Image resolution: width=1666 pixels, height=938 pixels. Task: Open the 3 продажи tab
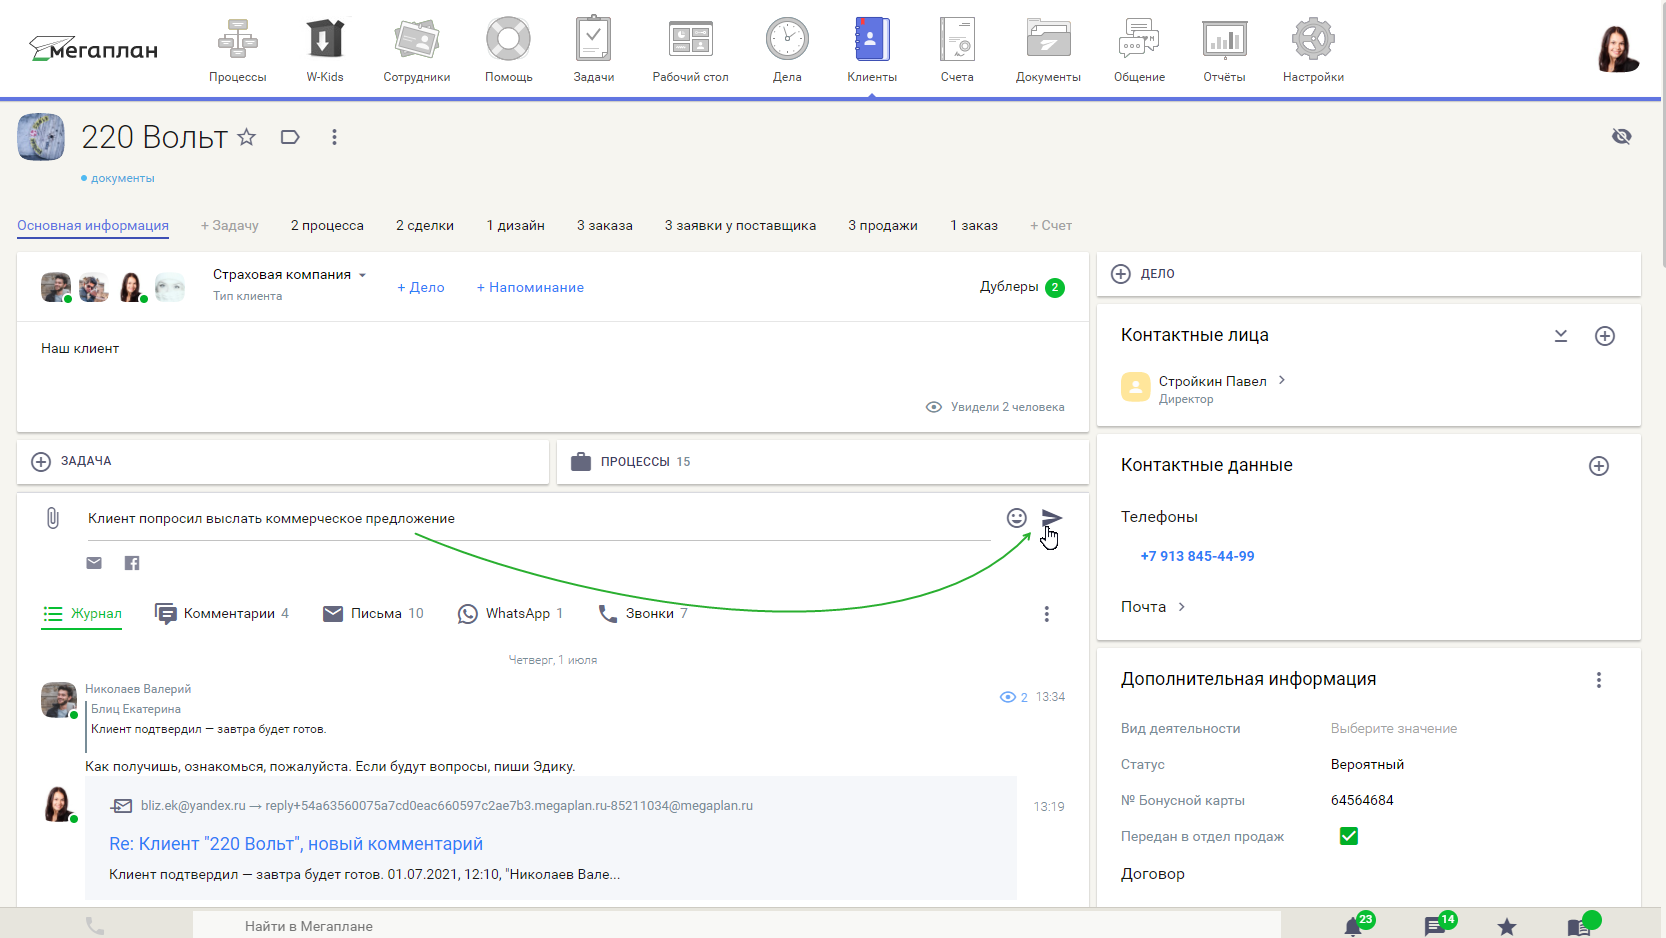(883, 225)
